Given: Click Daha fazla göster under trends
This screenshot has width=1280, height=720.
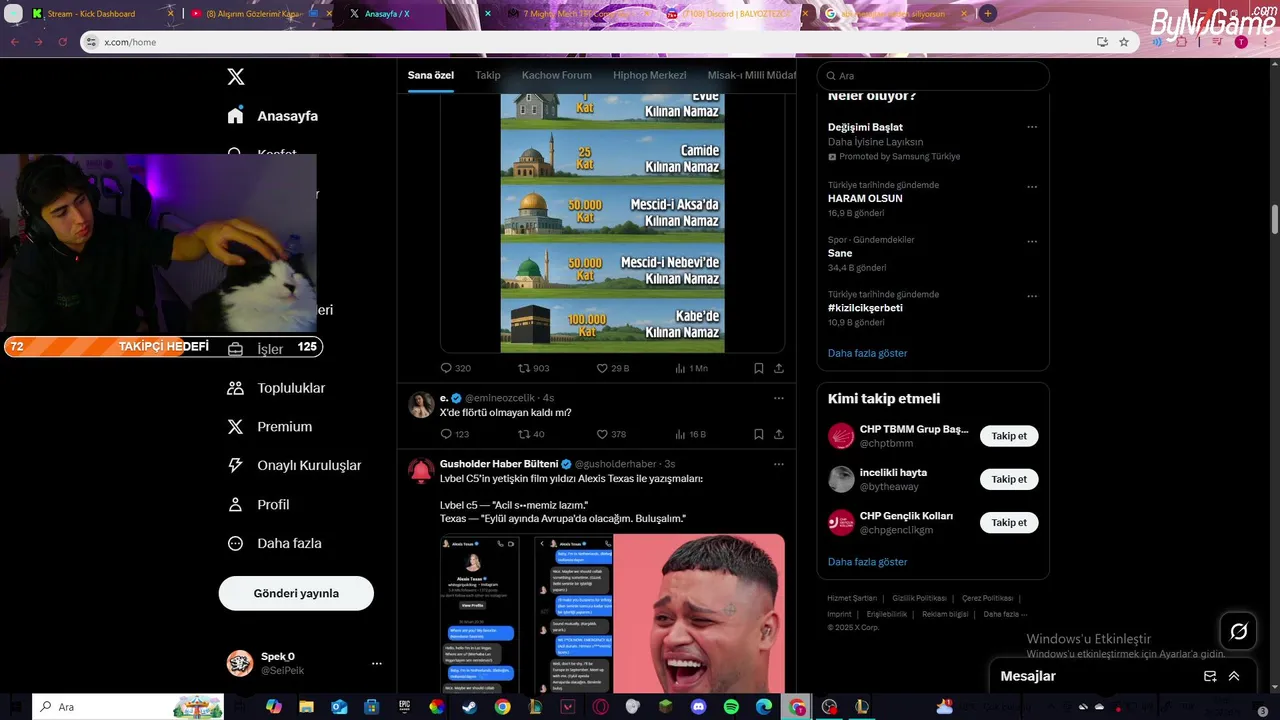Looking at the screenshot, I should (x=867, y=353).
